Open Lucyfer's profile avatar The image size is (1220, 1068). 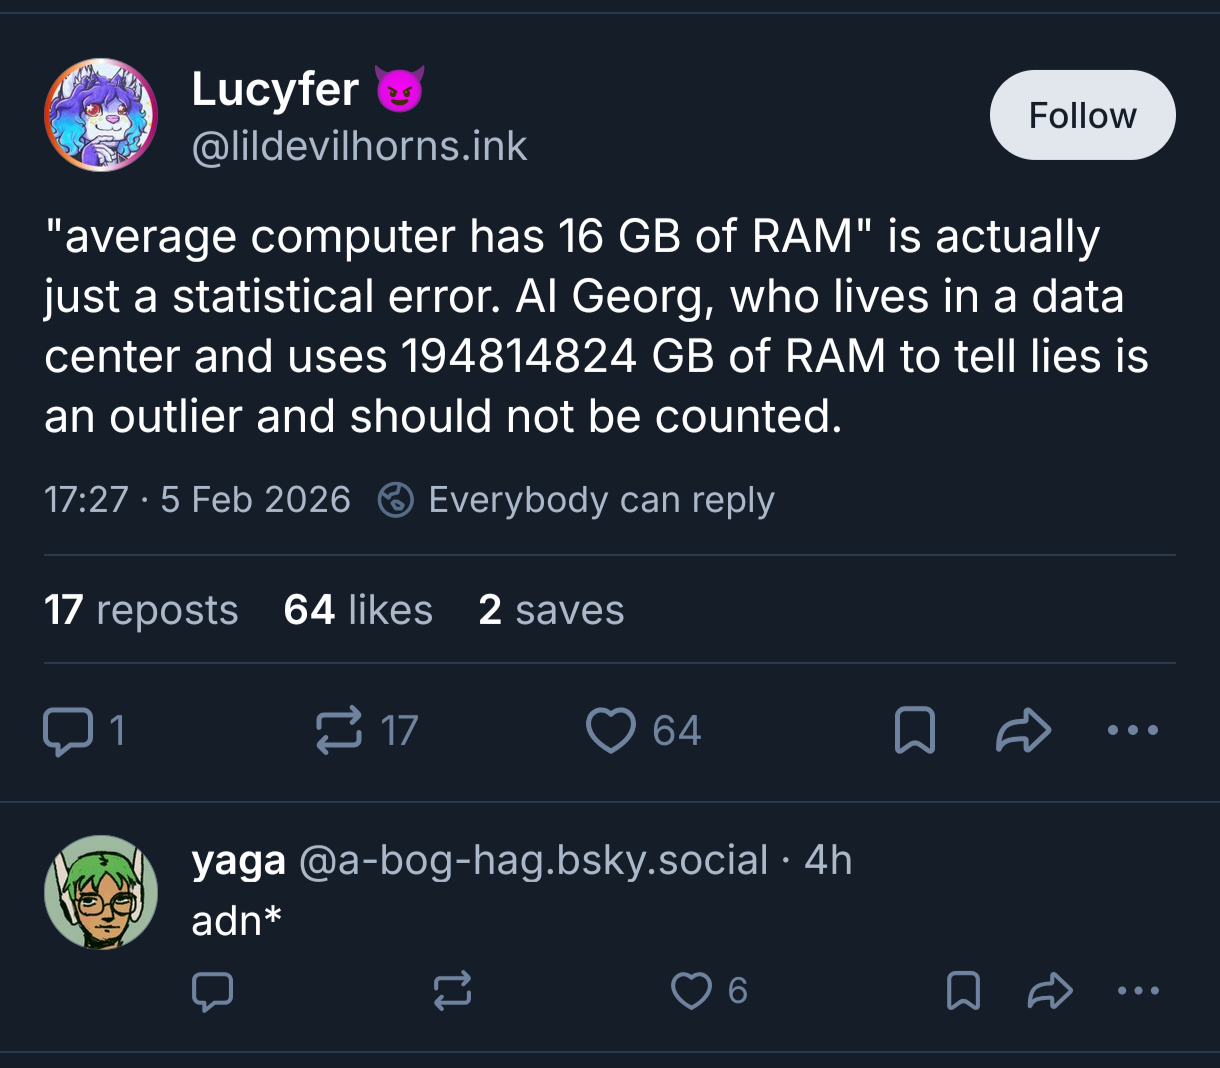[x=101, y=115]
